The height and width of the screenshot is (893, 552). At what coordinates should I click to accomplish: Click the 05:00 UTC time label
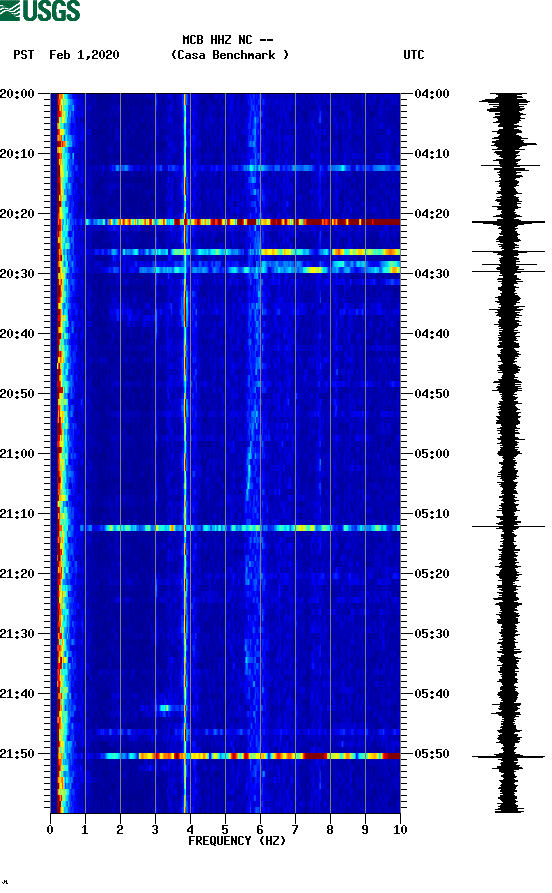tap(432, 454)
